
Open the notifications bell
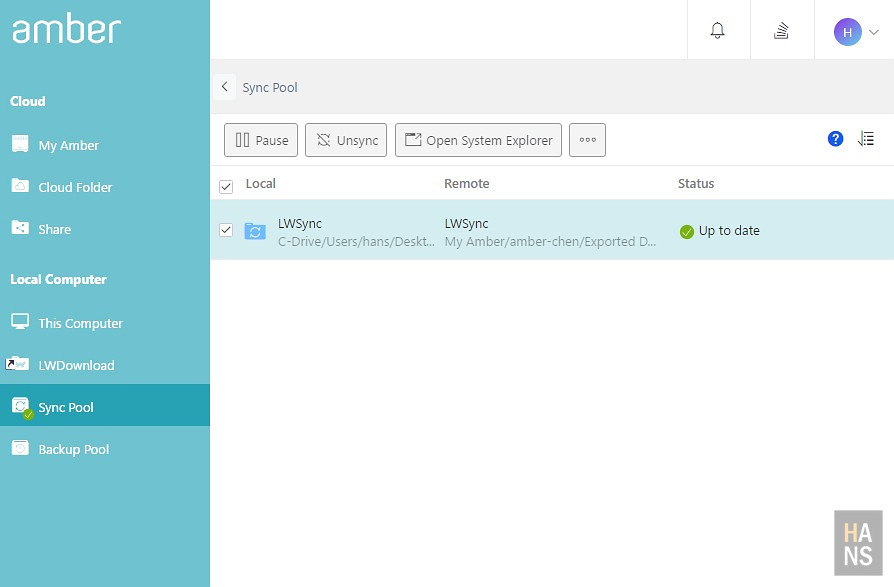tap(717, 30)
